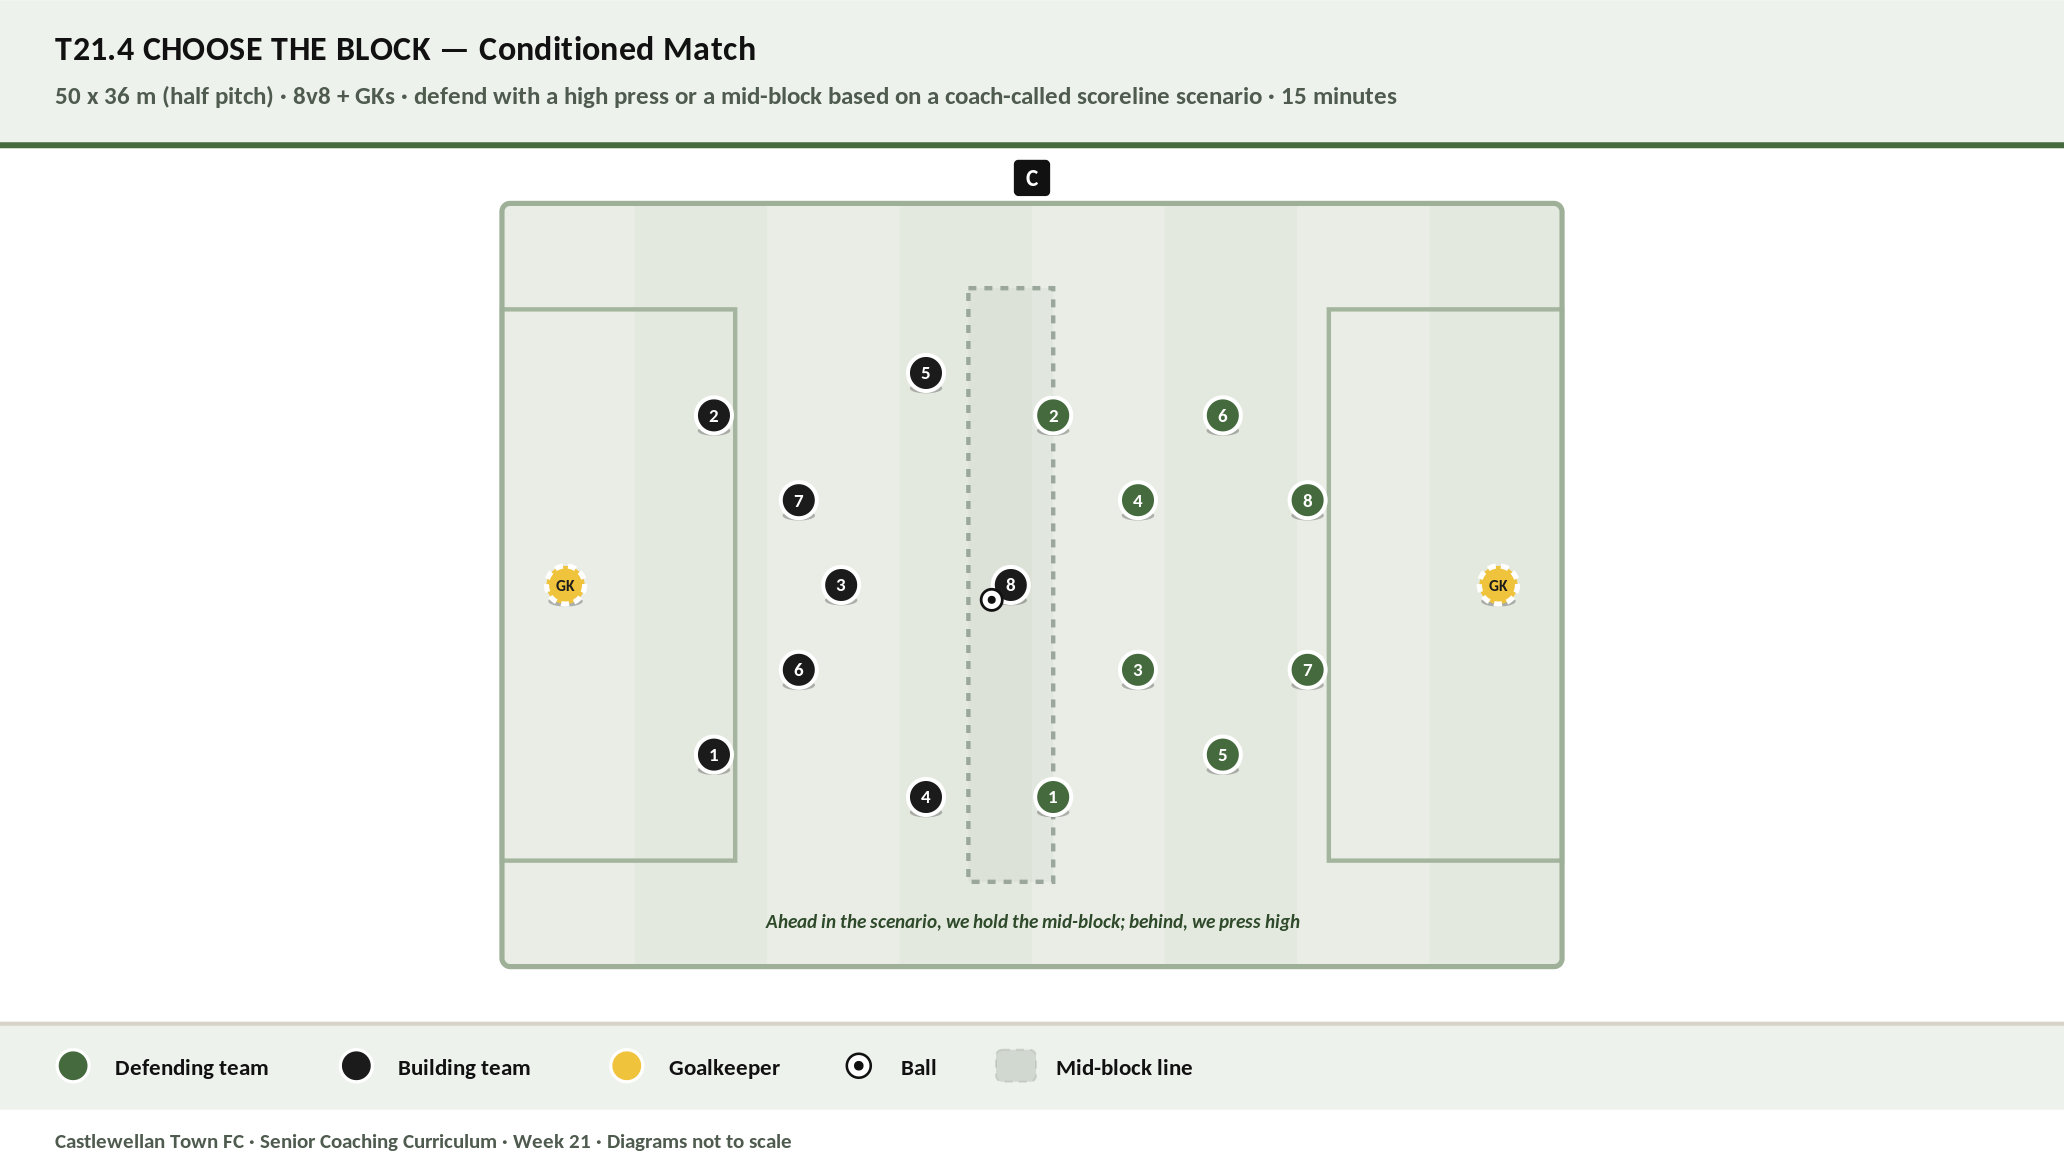Click the Mid-block line legend swatch

coord(1016,1066)
